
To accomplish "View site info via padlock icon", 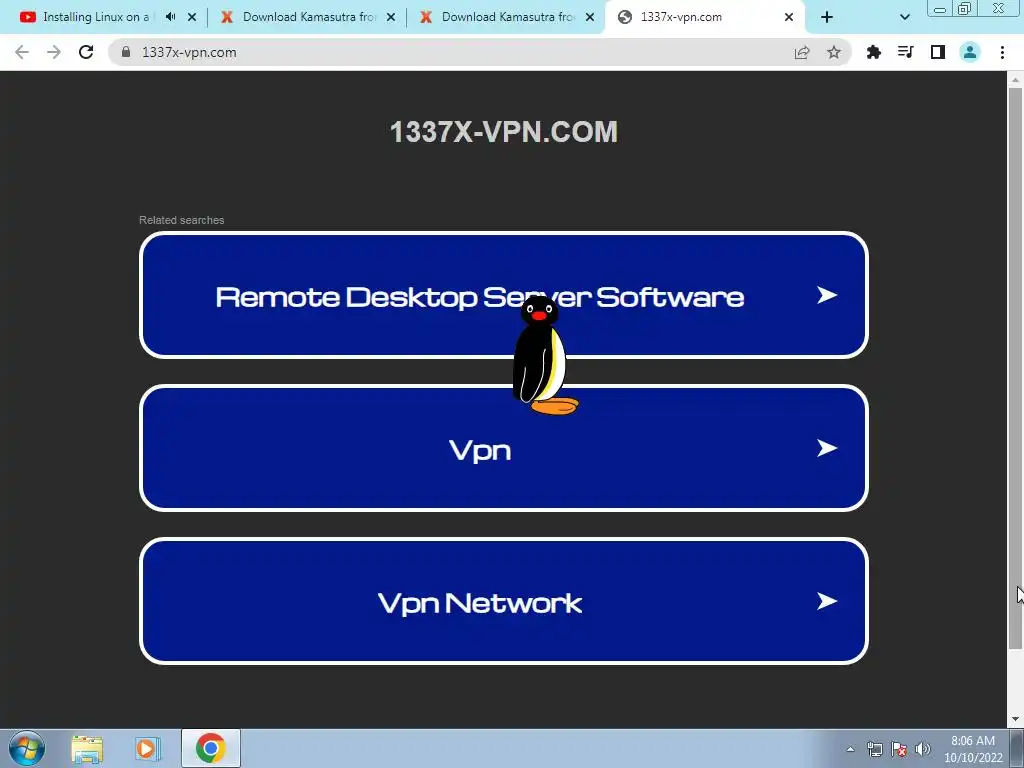I will tap(126, 52).
